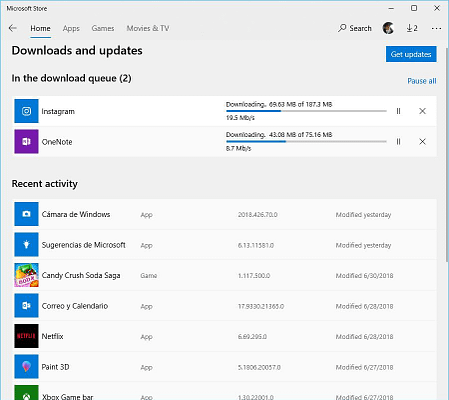This screenshot has width=449, height=400.
Task: Click the Instagram app icon
Action: 26,111
